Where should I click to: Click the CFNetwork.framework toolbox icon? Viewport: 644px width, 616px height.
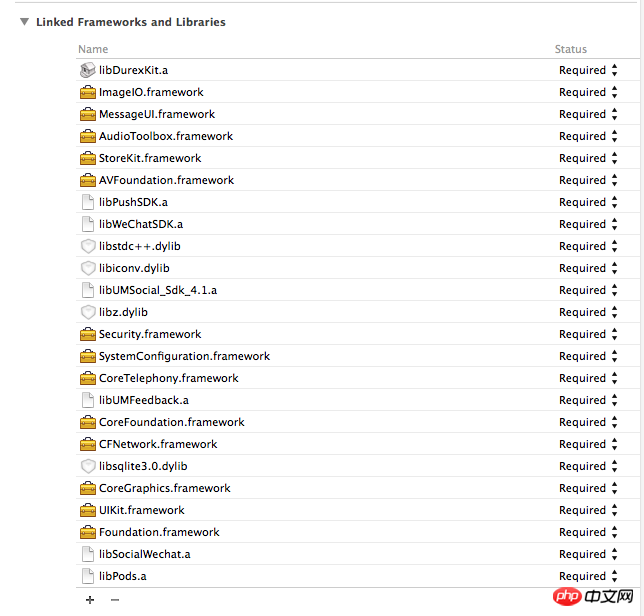click(87, 444)
